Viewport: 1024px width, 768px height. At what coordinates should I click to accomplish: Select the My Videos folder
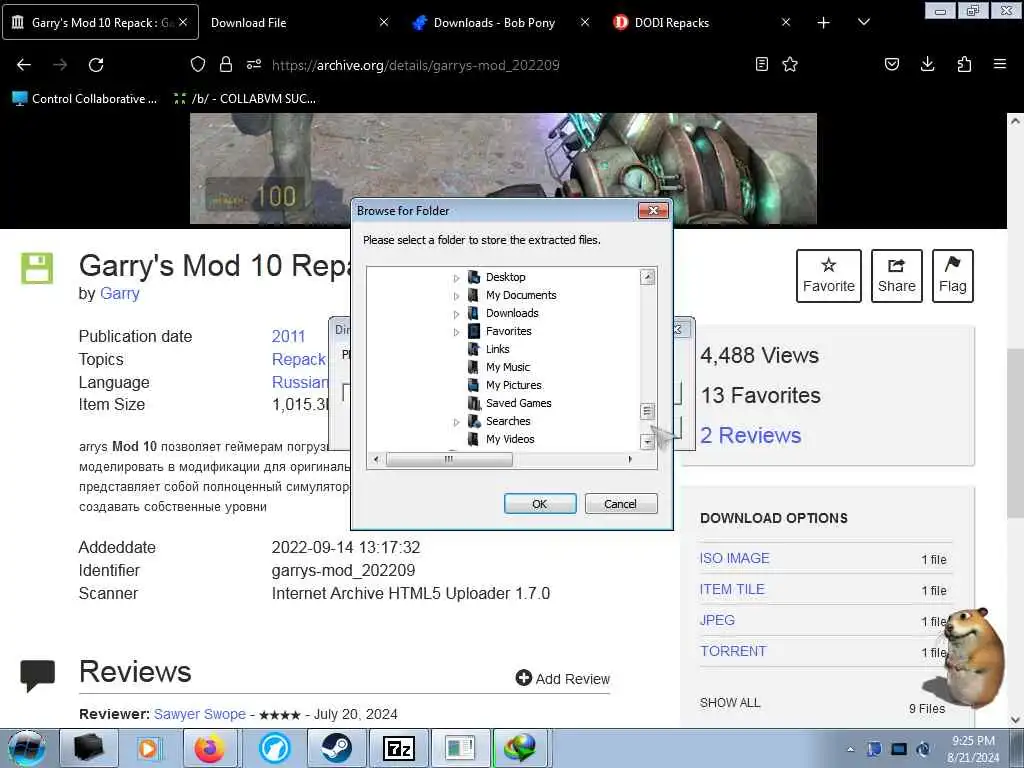pos(509,439)
